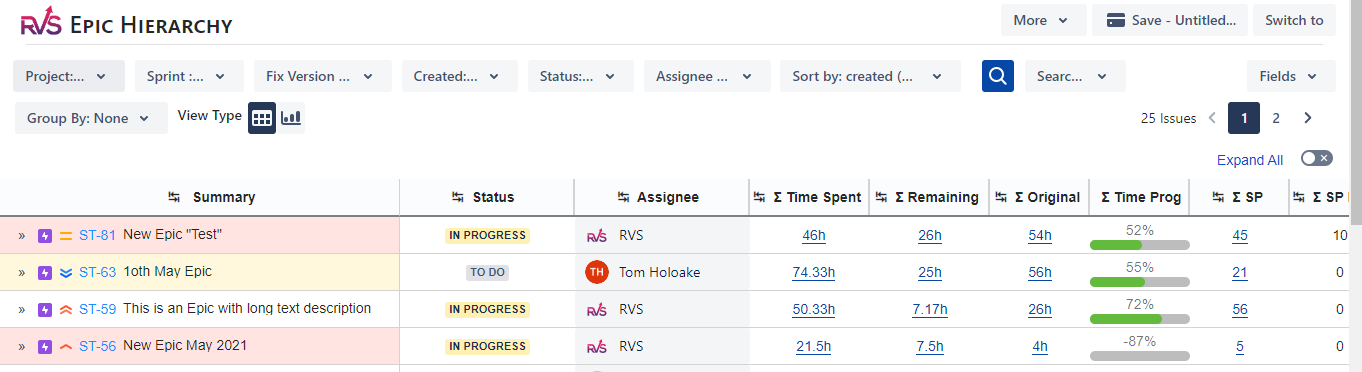
Task: Expand the ST-63 epic row
Action: (21, 273)
